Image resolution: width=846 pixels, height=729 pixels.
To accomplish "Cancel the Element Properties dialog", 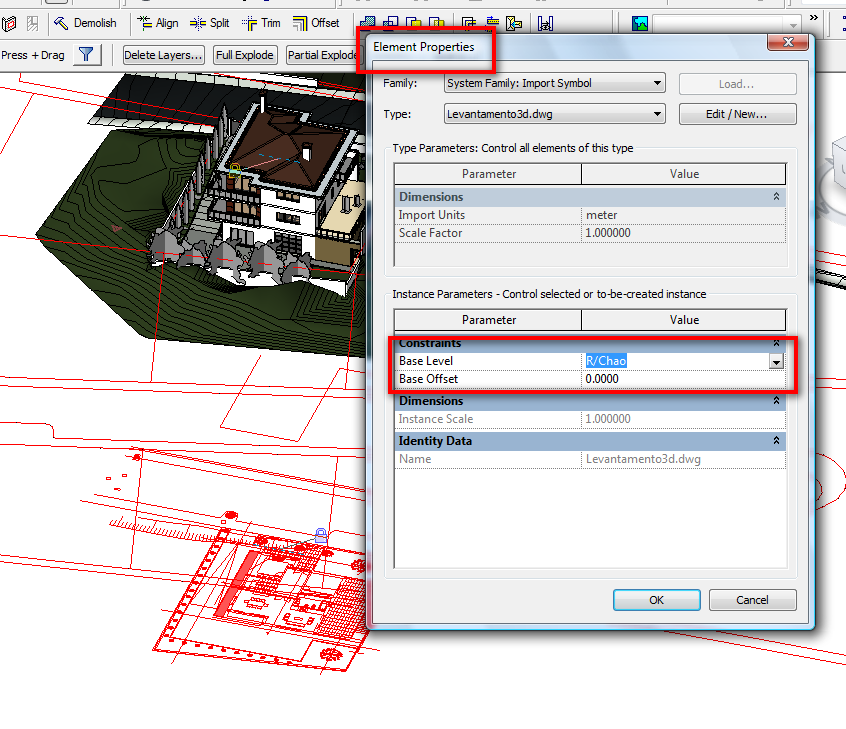I will point(752,600).
